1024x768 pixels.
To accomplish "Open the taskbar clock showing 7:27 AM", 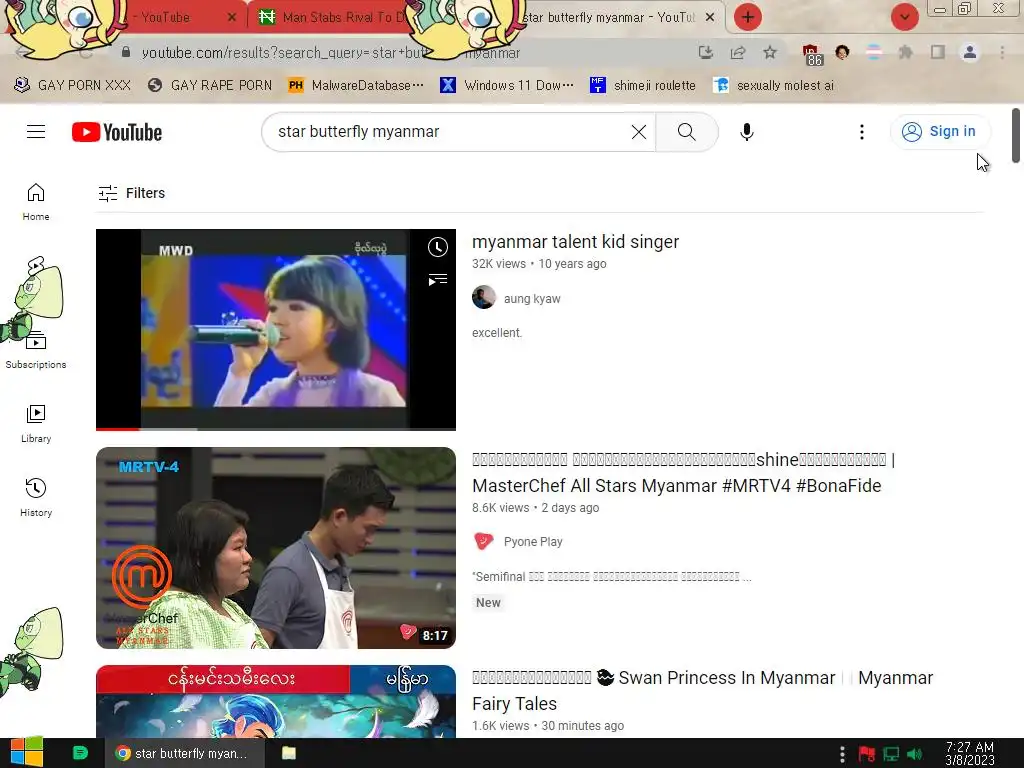I will (x=970, y=754).
